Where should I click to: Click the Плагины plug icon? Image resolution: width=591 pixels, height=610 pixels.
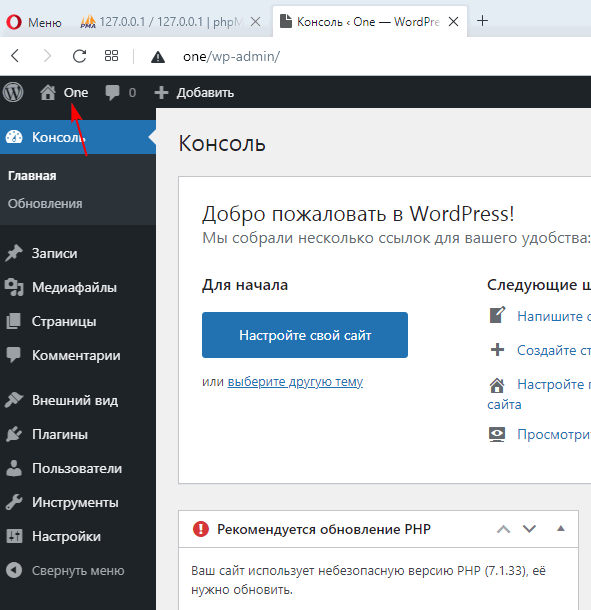pyautogui.click(x=14, y=434)
